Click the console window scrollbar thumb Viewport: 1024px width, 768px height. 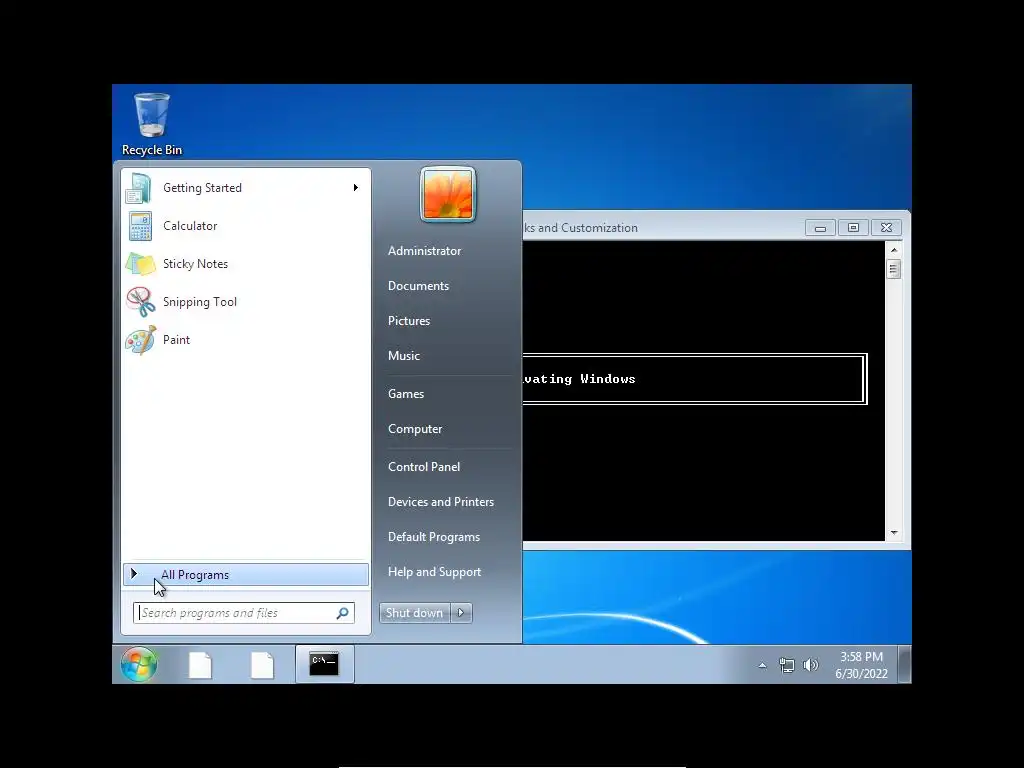point(894,269)
